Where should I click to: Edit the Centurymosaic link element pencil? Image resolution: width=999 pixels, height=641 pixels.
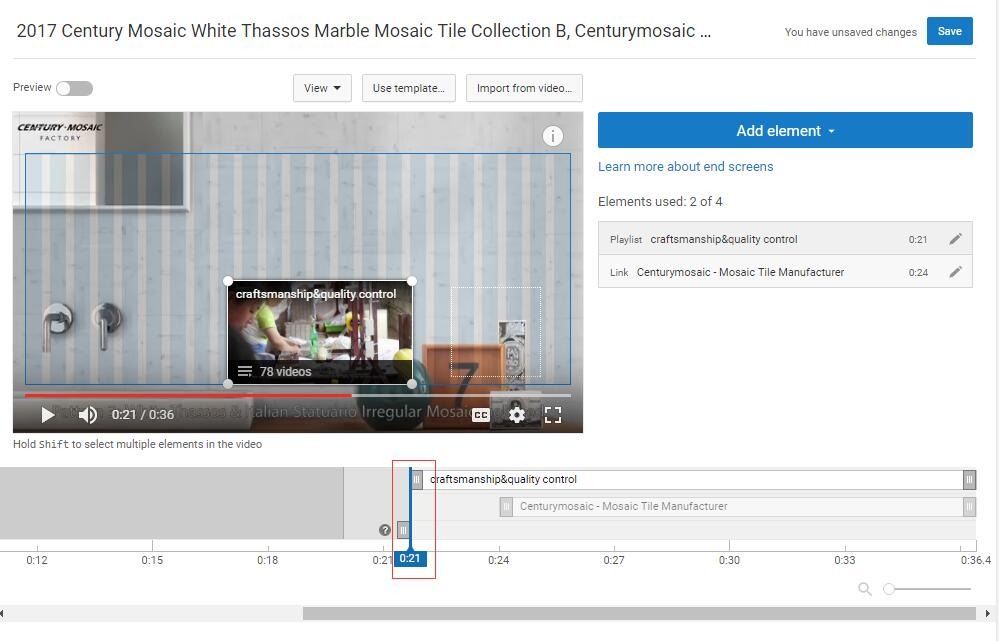coord(955,272)
